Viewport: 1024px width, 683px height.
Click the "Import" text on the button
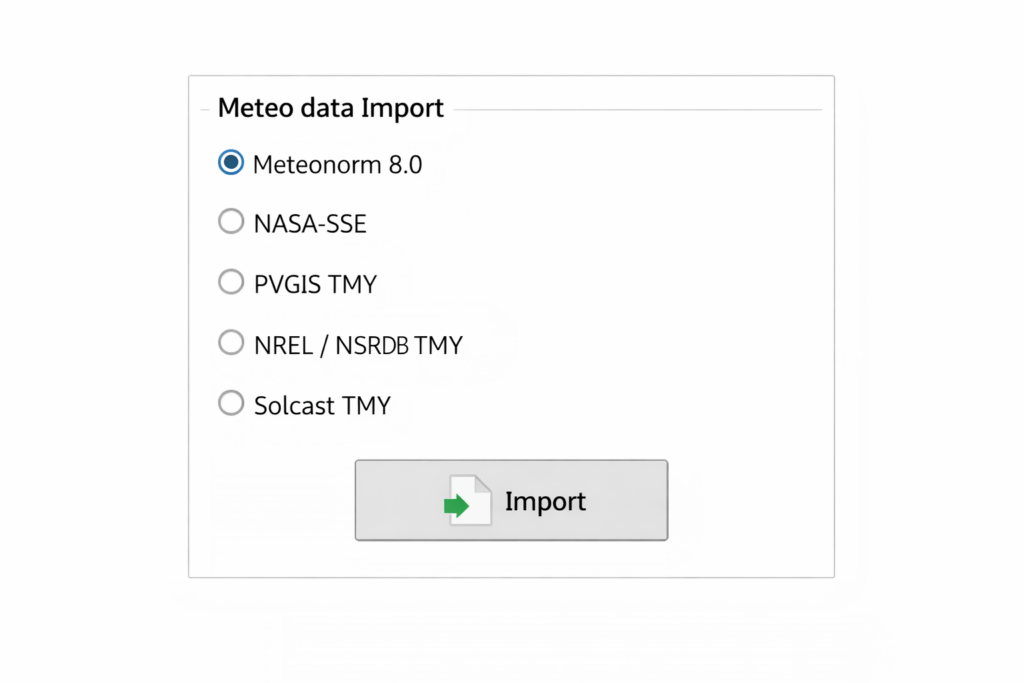pos(545,501)
